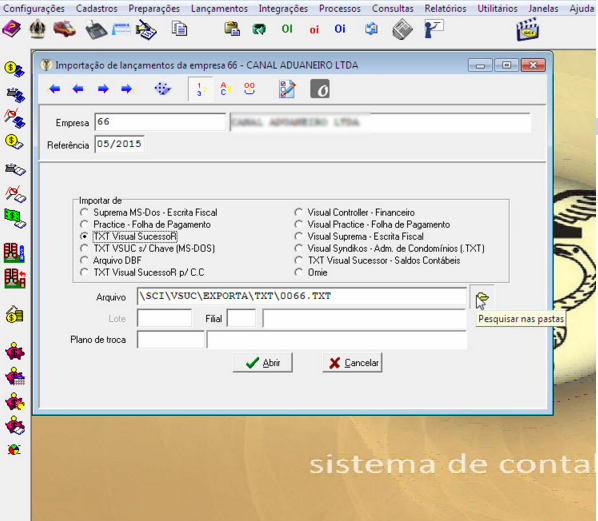The height and width of the screenshot is (521, 598).
Task: Click the red building with blue sign icon
Action: coord(14,253)
